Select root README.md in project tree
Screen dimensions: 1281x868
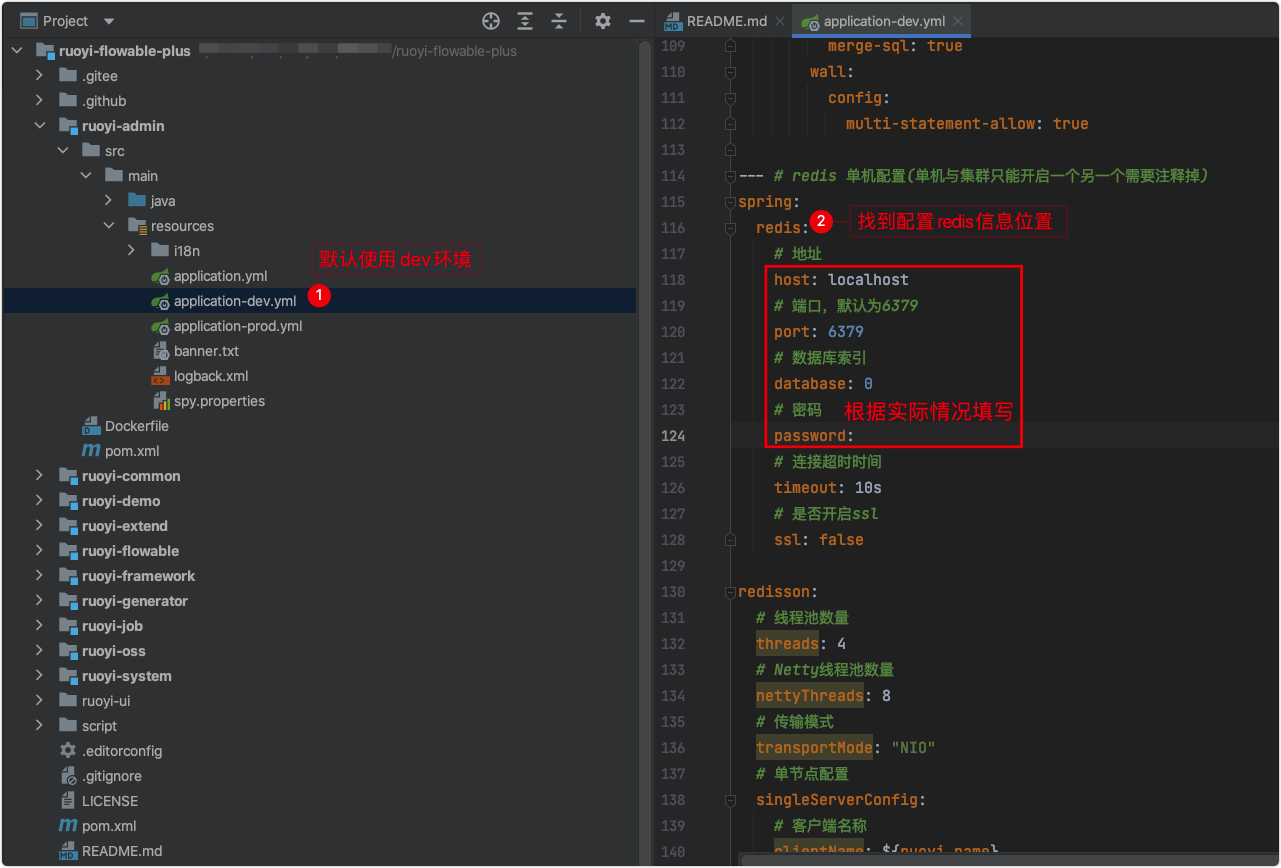pos(122,851)
